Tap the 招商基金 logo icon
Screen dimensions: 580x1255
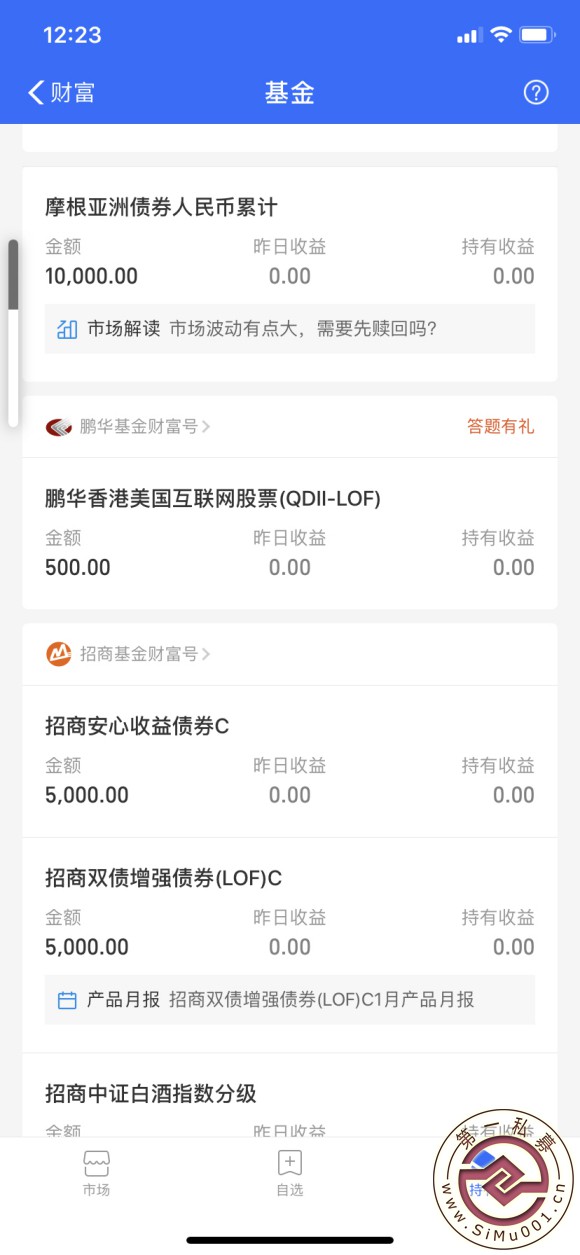(59, 654)
